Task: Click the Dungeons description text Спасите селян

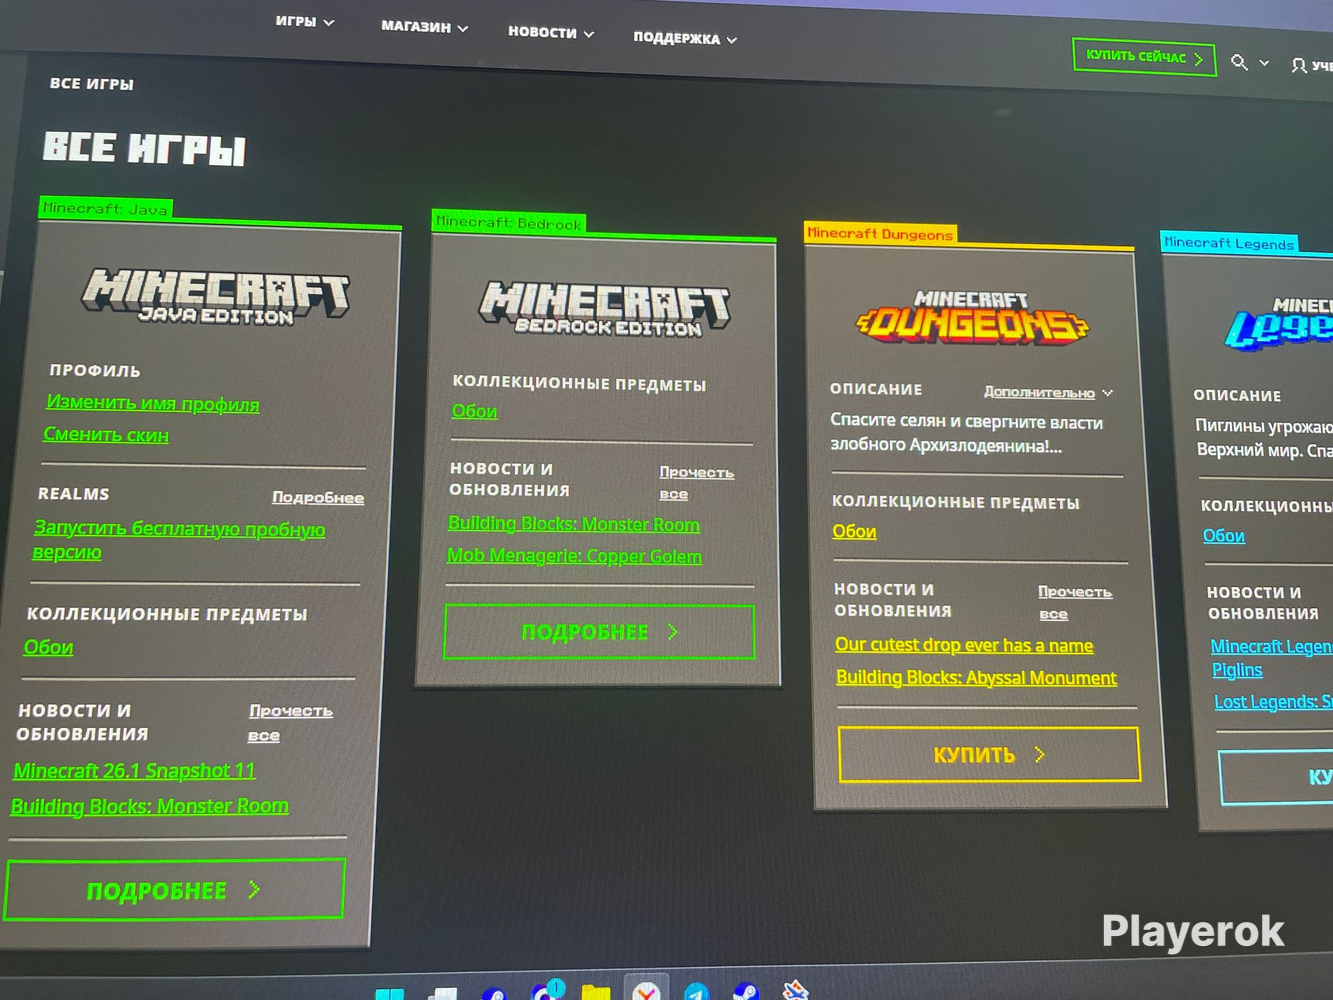Action: [x=966, y=433]
